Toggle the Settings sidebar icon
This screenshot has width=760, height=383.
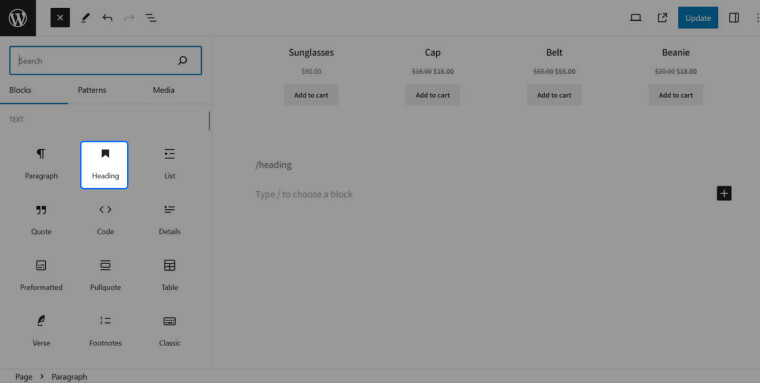(734, 18)
